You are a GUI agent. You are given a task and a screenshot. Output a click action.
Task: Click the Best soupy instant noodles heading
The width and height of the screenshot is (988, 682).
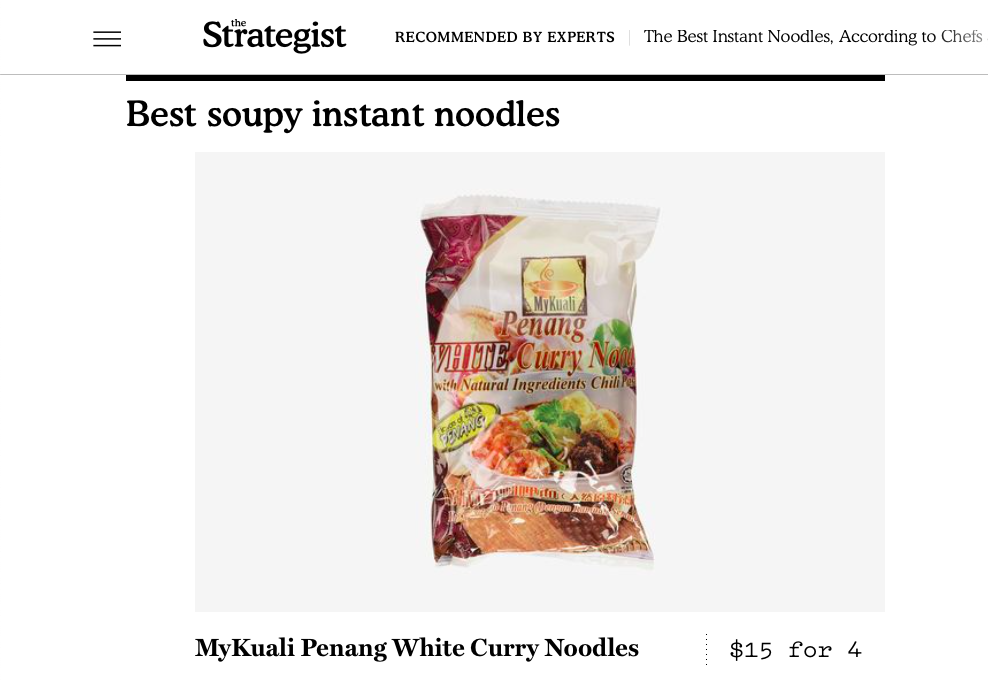(x=343, y=114)
